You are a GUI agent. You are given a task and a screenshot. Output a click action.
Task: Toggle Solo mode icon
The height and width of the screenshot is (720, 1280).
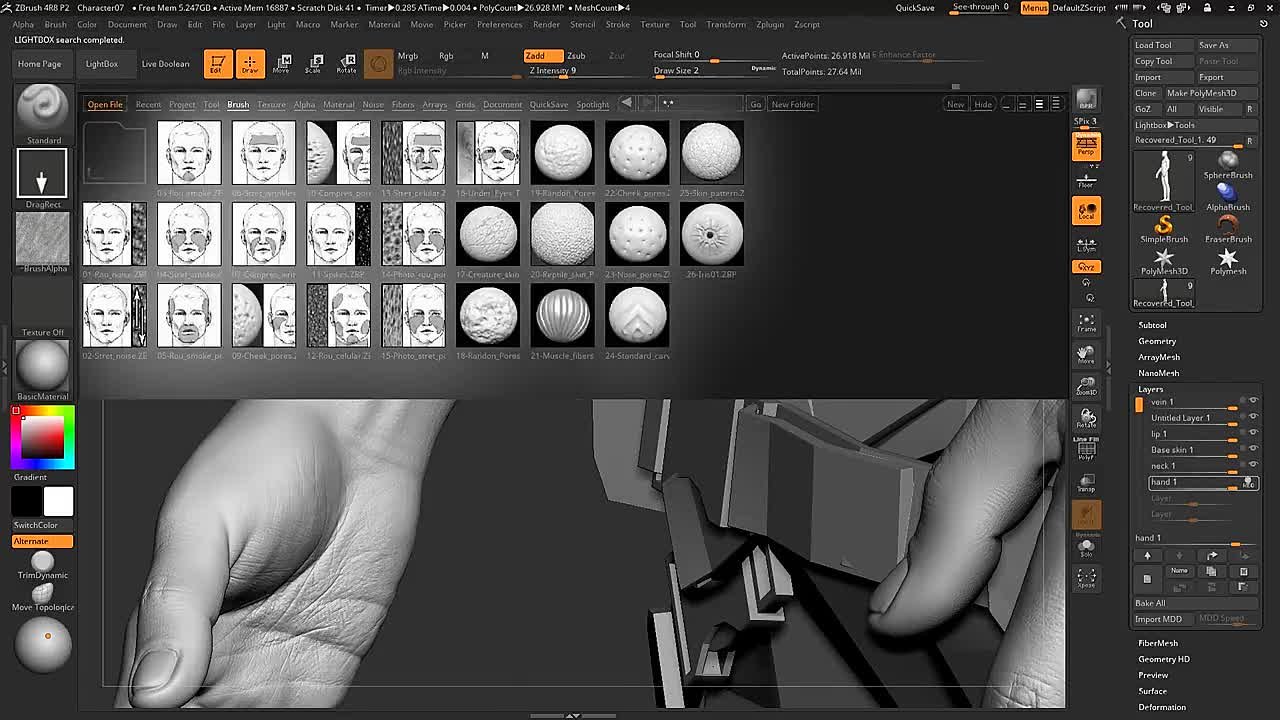(1086, 547)
